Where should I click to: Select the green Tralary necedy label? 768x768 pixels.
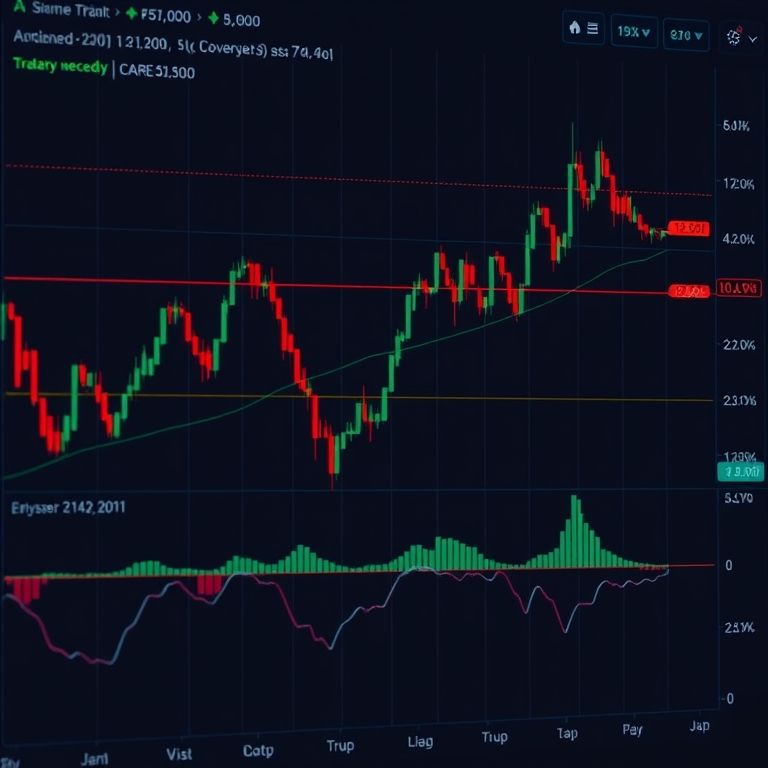[x=60, y=67]
